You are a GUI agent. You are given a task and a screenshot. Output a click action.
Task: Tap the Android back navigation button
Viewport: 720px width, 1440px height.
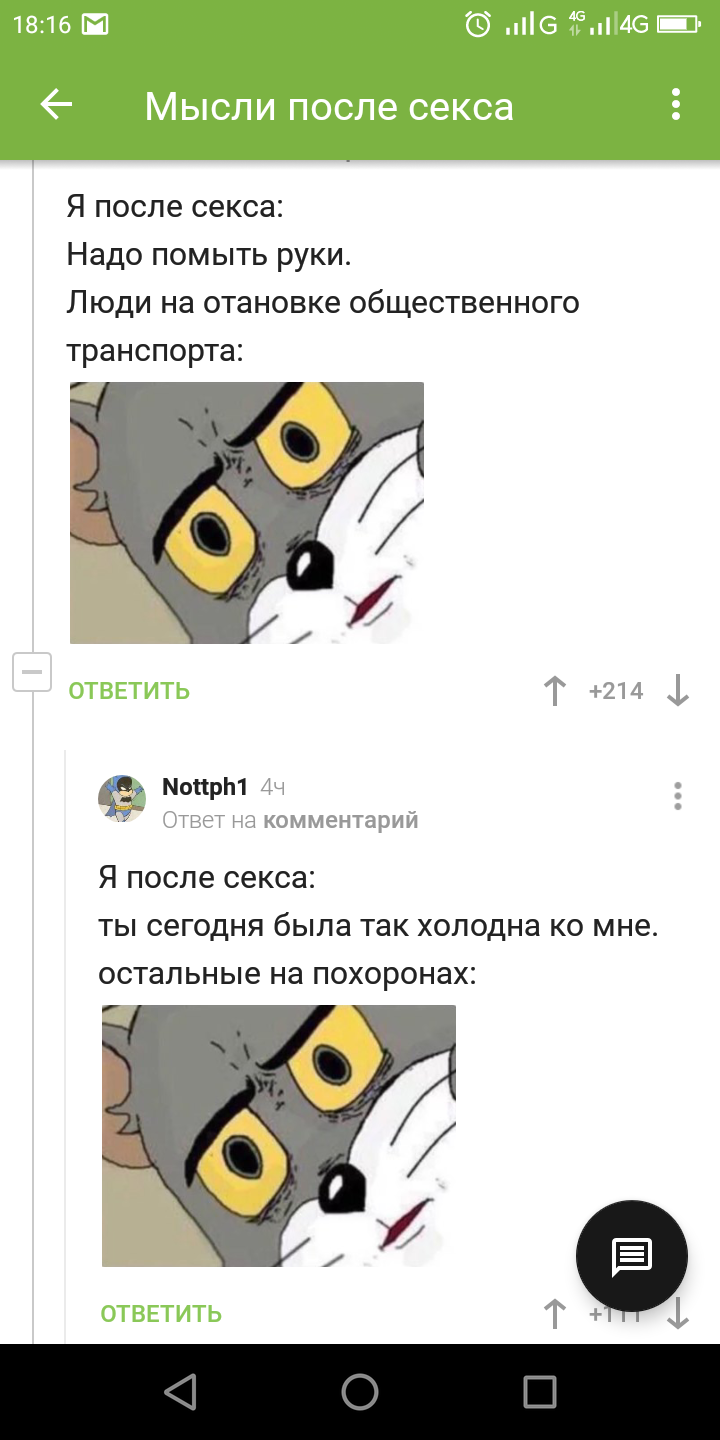[x=180, y=1392]
